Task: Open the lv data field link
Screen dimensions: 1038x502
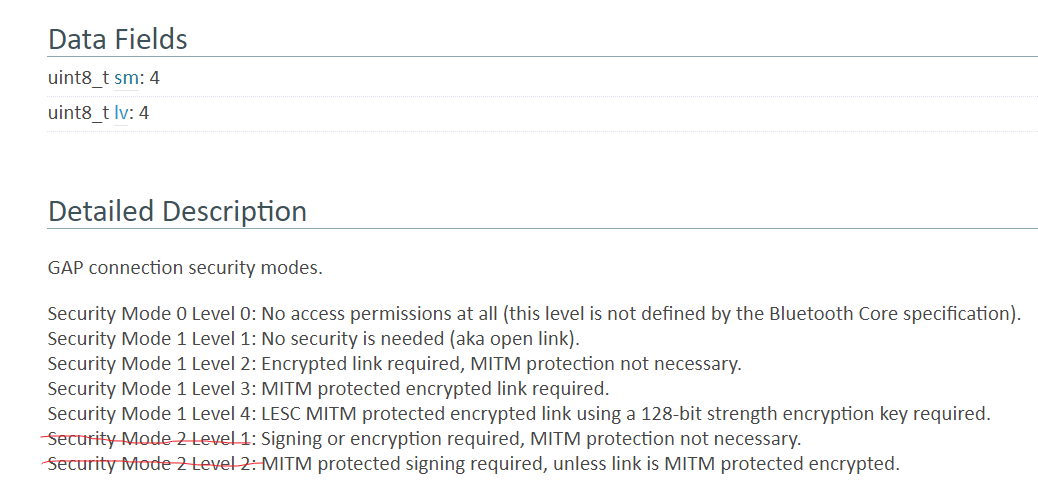Action: pyautogui.click(x=121, y=113)
